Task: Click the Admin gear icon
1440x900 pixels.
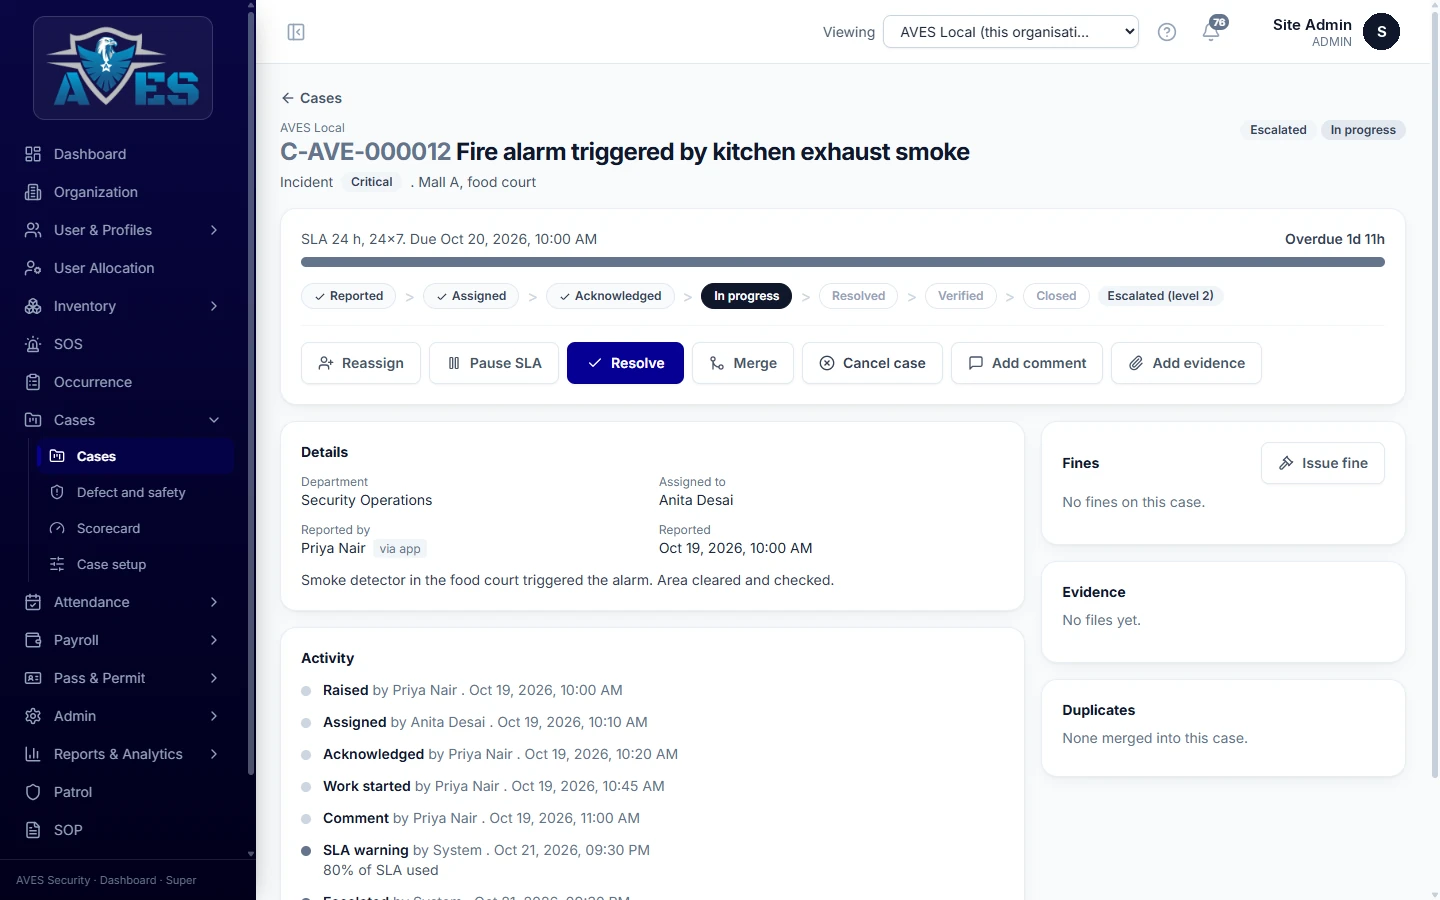Action: [x=33, y=716]
